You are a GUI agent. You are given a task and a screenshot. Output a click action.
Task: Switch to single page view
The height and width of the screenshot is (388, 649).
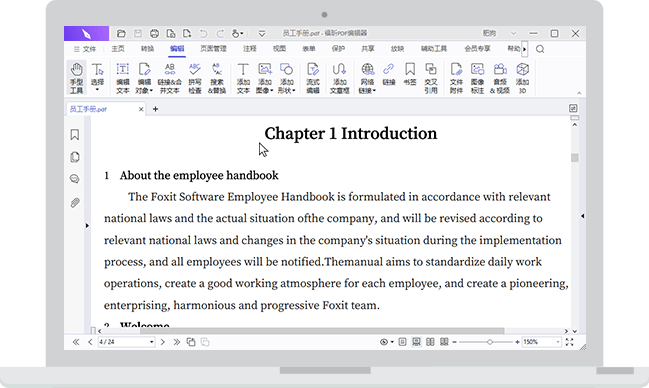(402, 342)
